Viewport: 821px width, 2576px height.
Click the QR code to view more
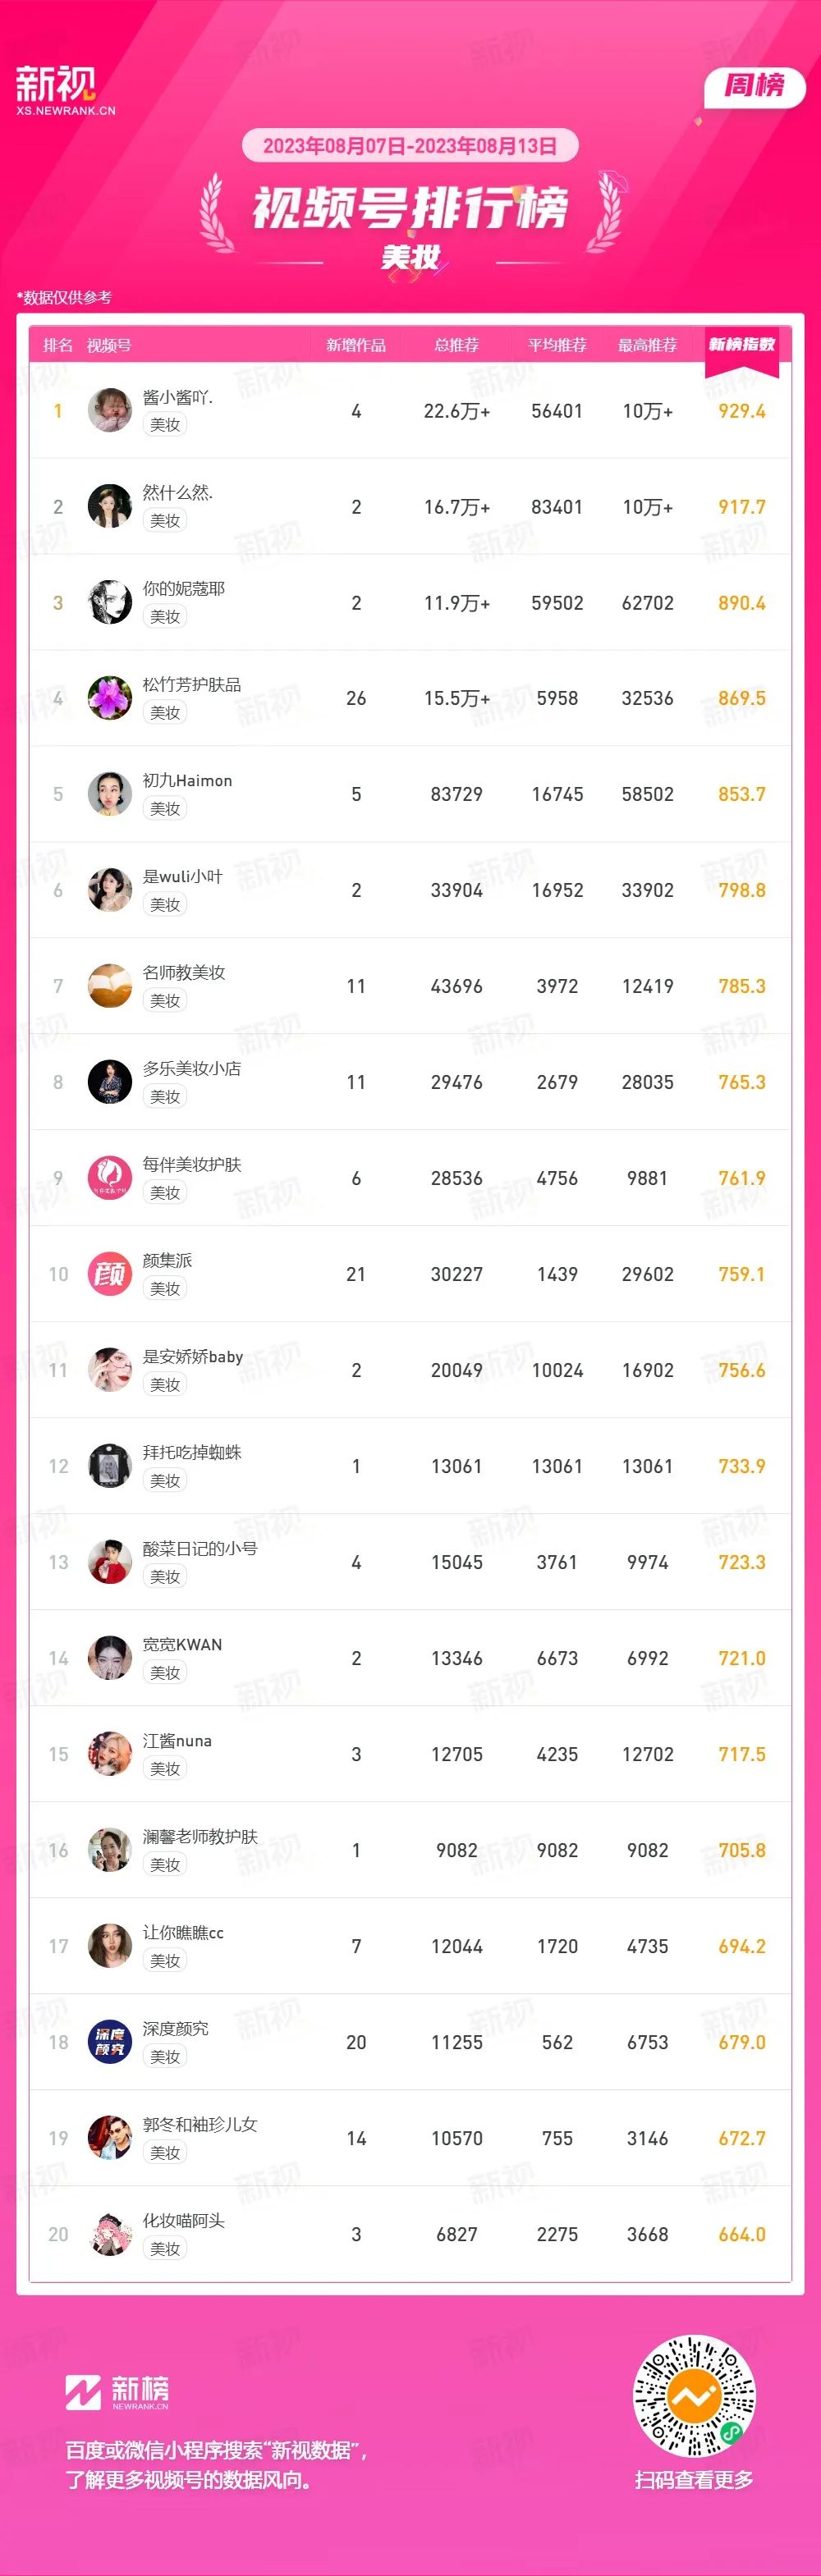[694, 2396]
